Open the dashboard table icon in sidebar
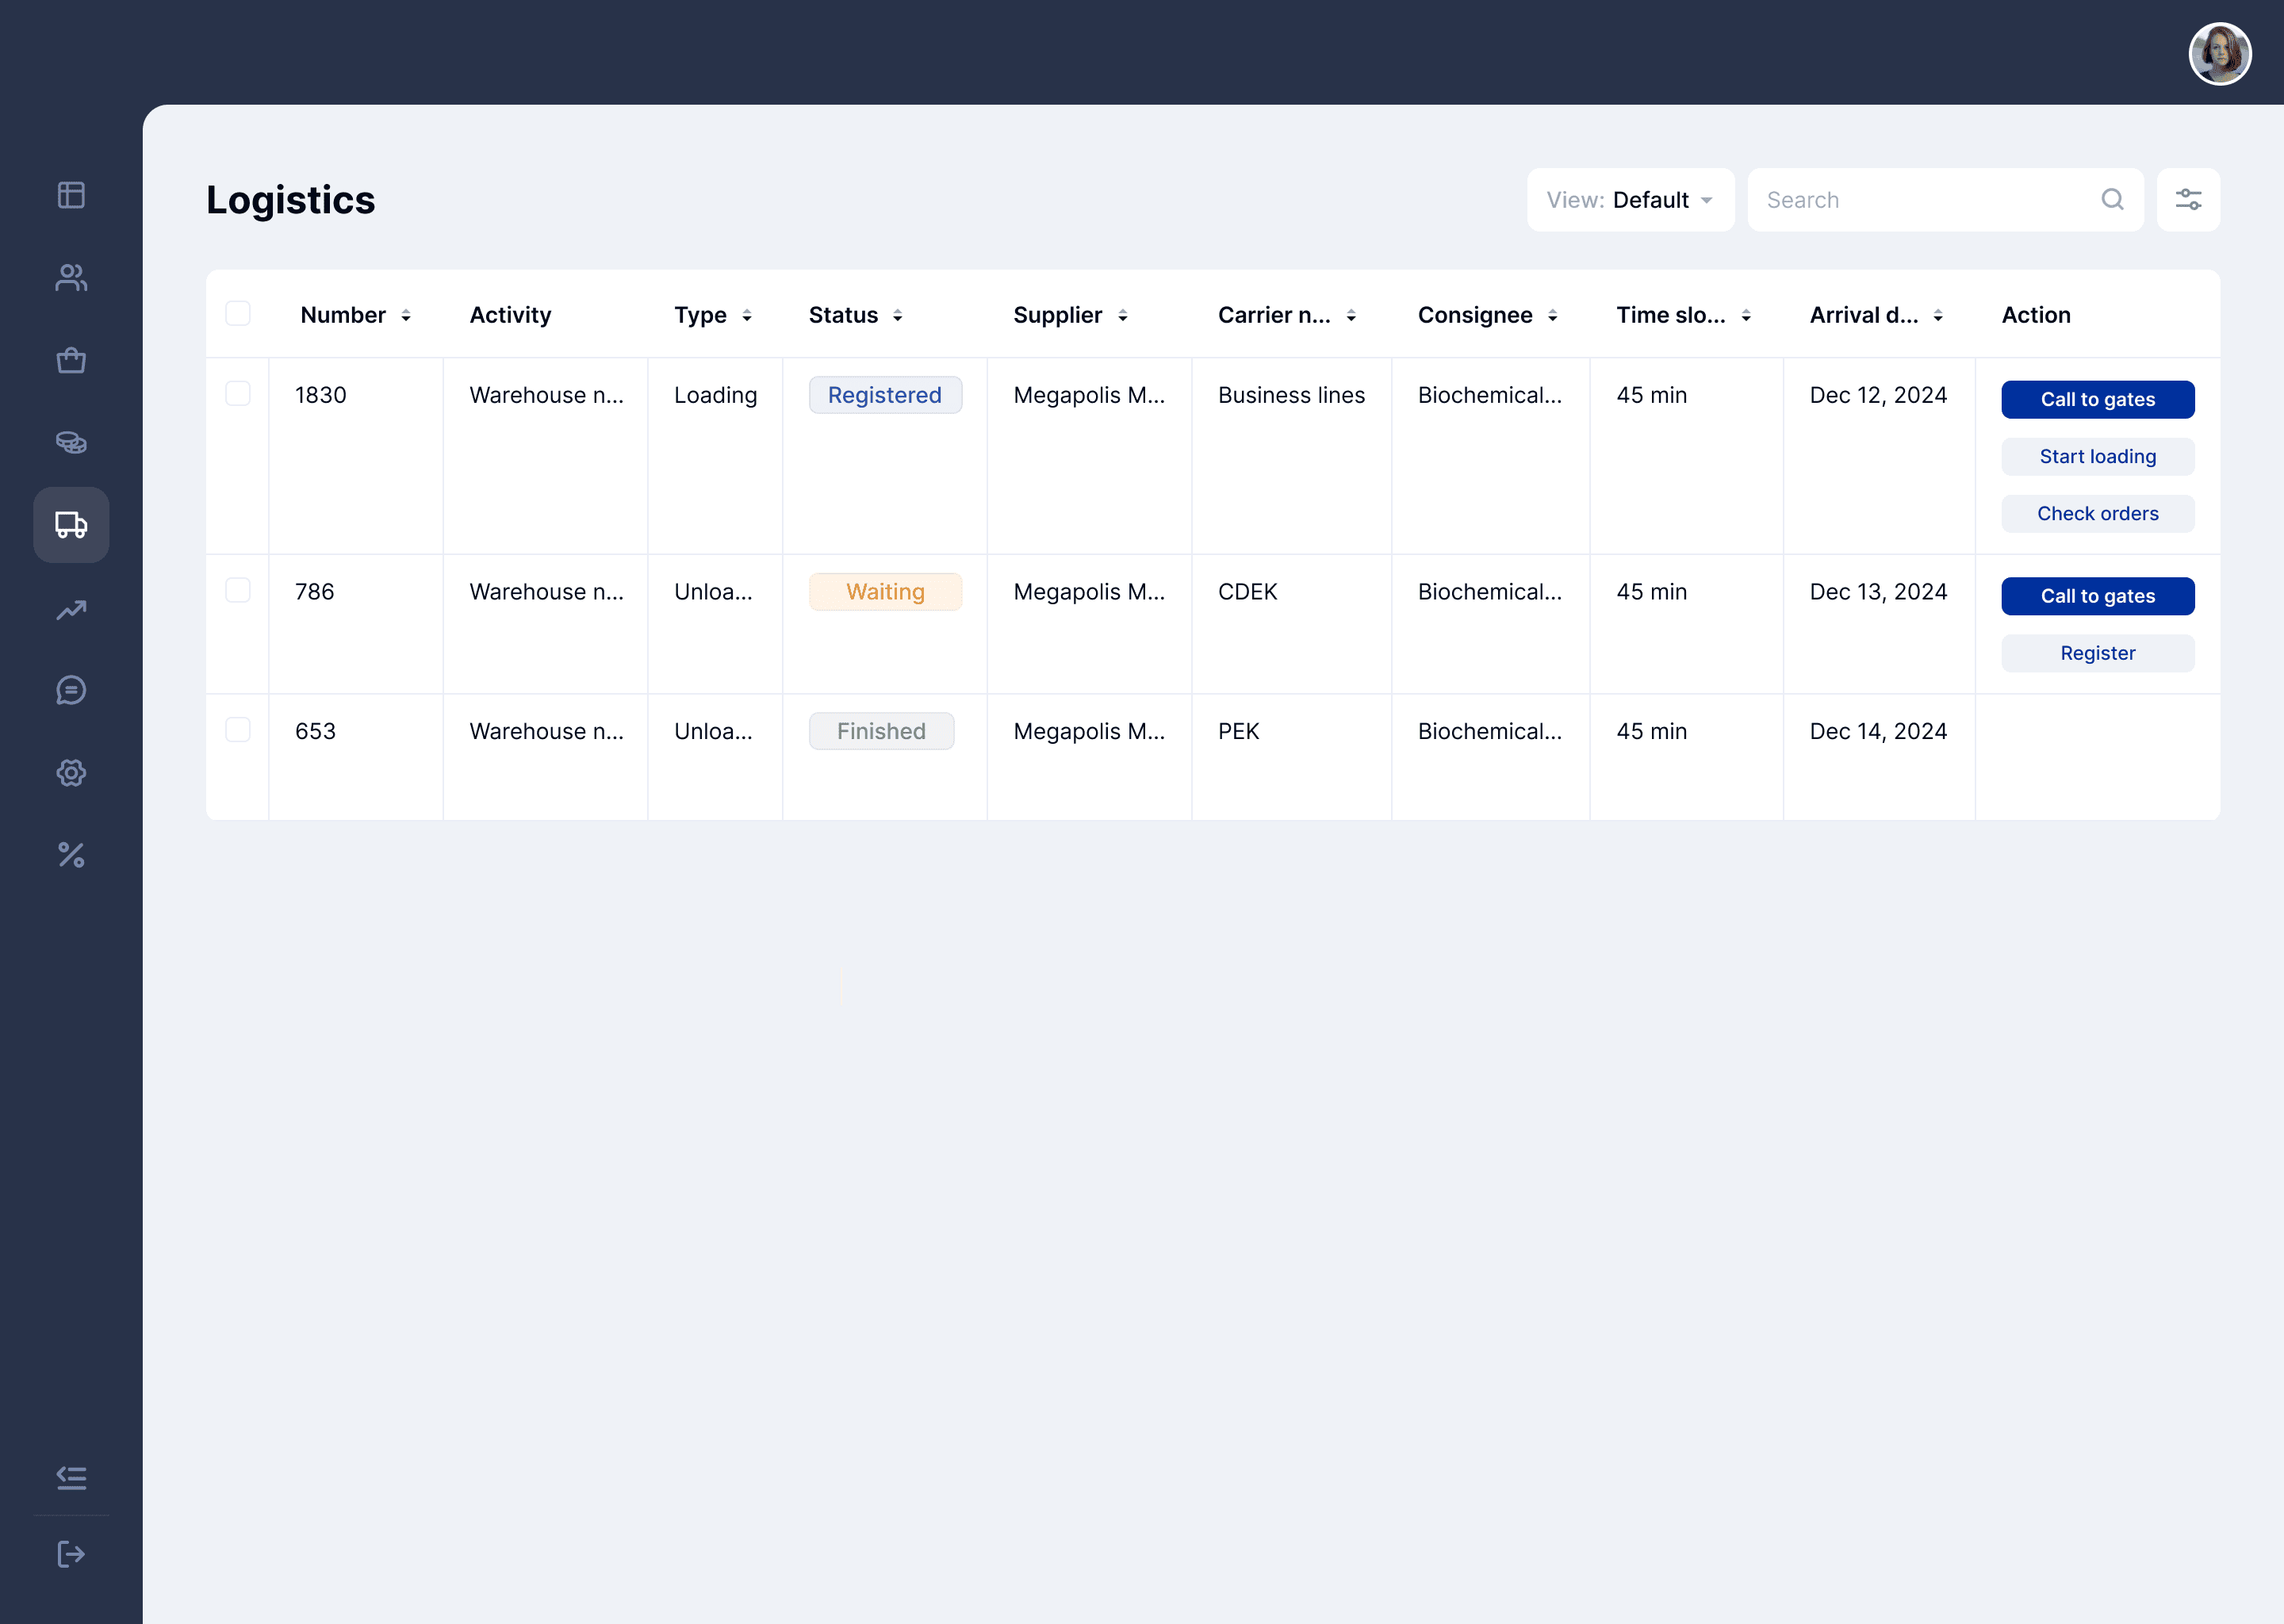The width and height of the screenshot is (2284, 1624). click(x=71, y=195)
